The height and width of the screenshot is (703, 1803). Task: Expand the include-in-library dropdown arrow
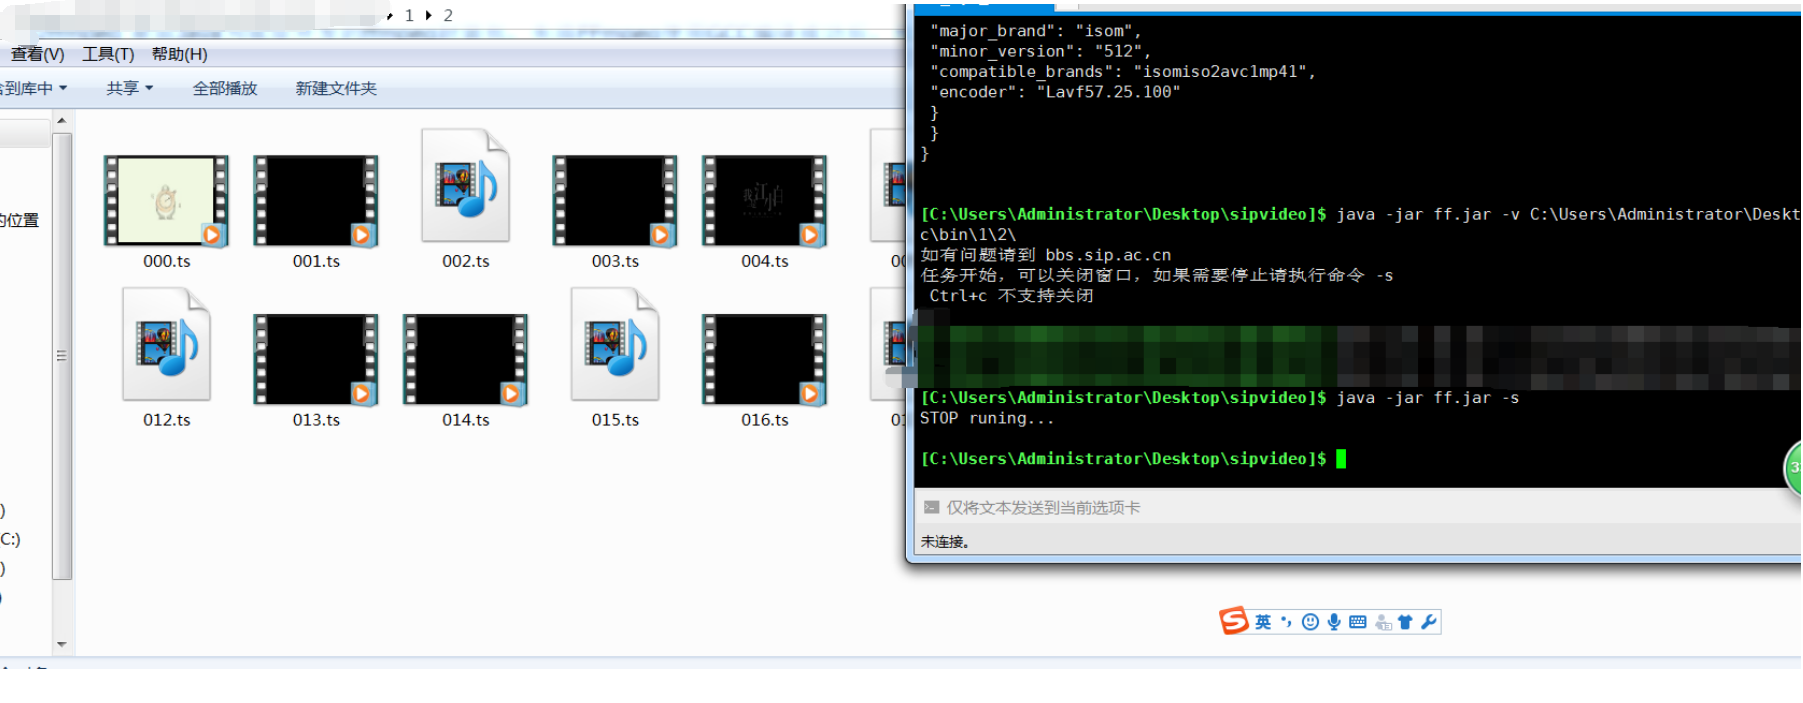tap(63, 88)
